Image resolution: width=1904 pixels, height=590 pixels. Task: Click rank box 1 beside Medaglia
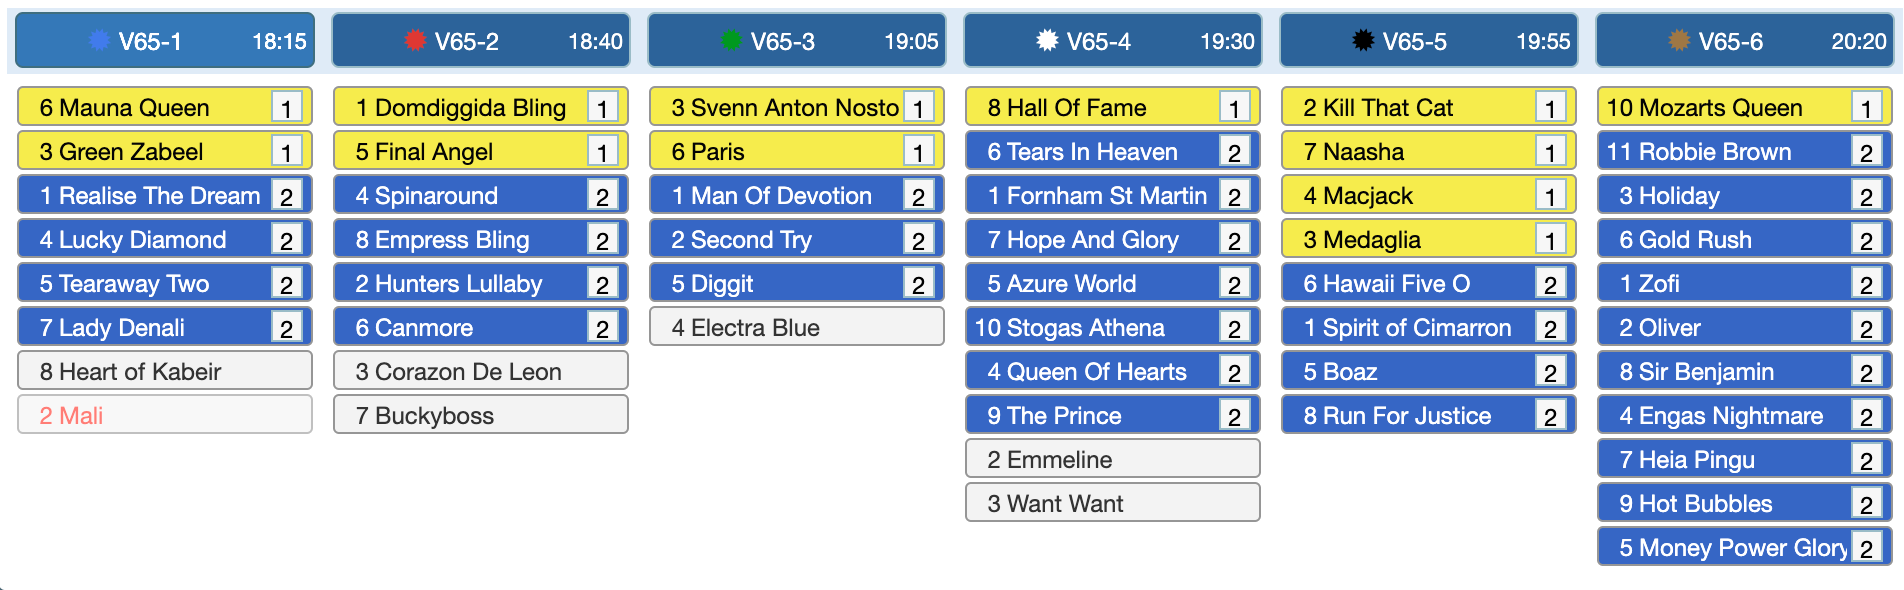click(x=1551, y=239)
